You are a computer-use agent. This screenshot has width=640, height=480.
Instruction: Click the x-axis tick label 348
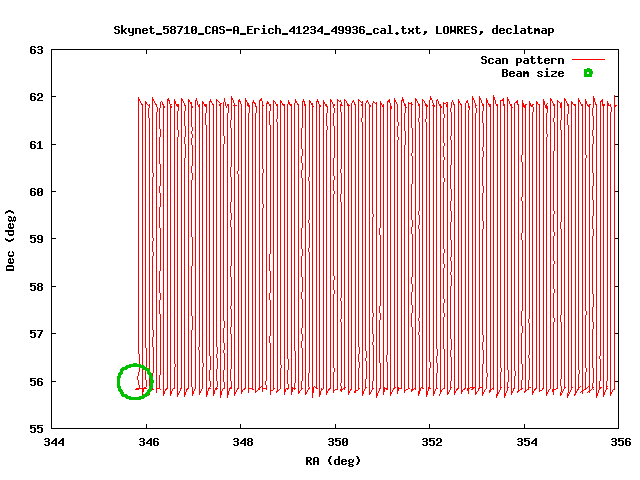coord(243,442)
